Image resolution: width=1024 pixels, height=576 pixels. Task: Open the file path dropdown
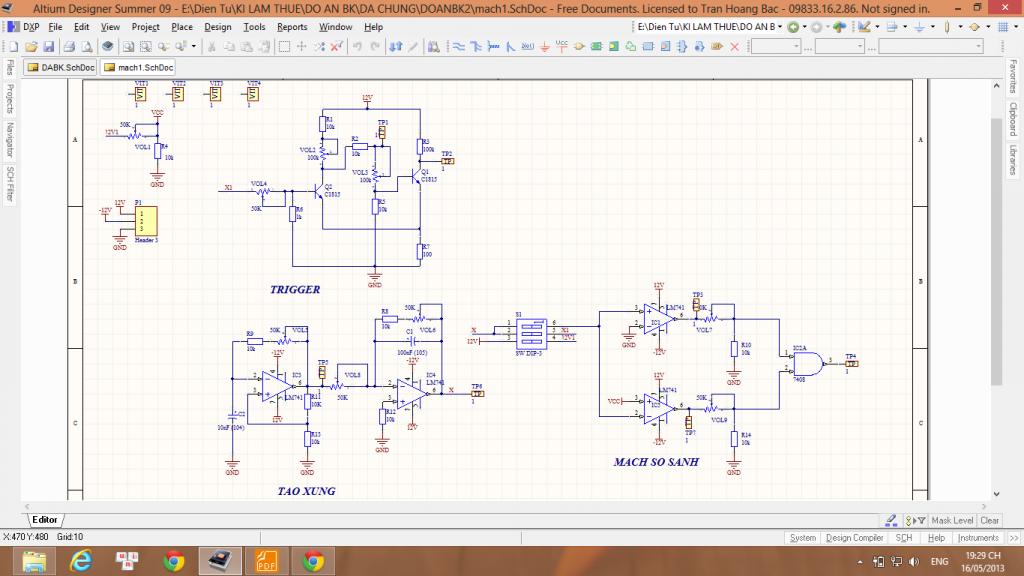click(x=781, y=27)
